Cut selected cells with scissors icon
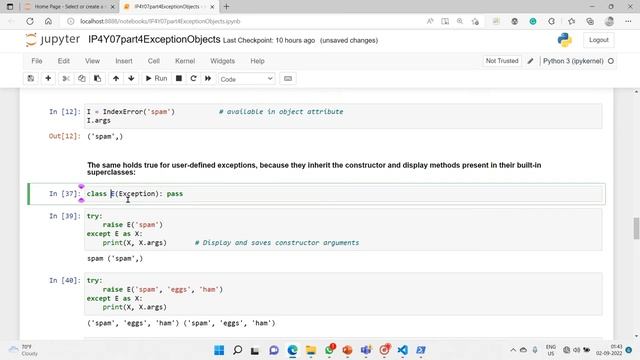 (66, 78)
